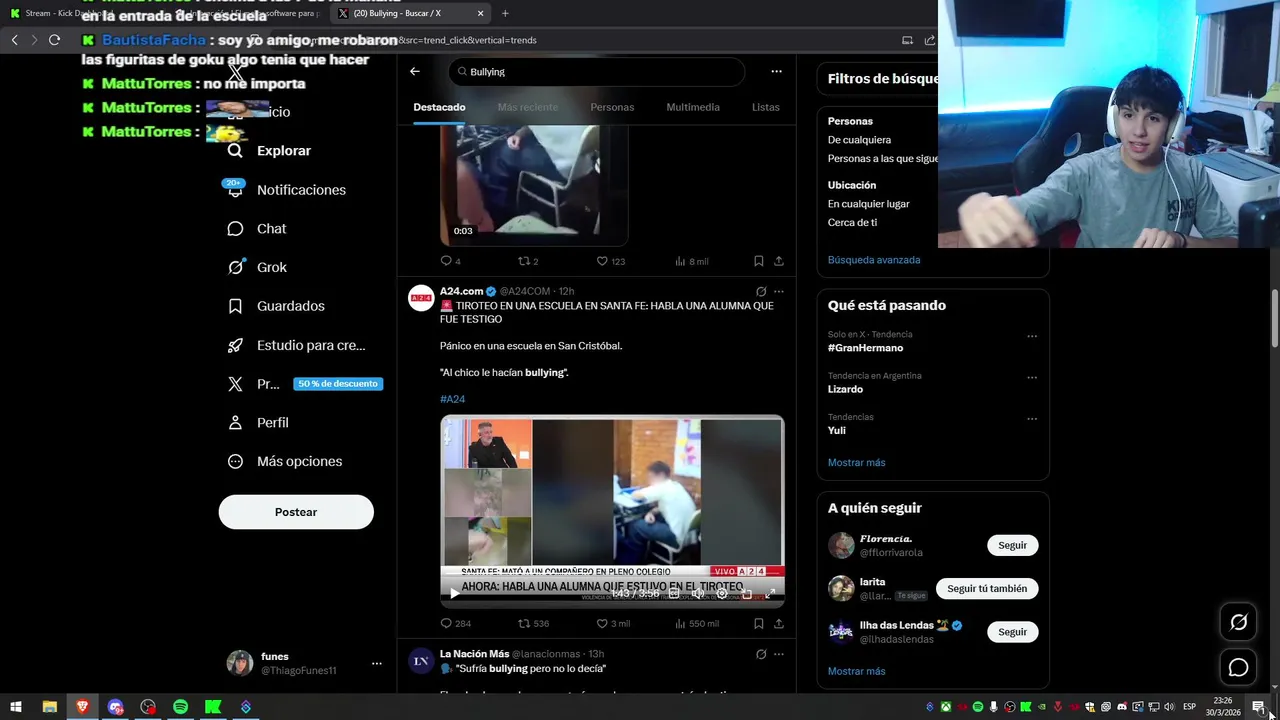Viewport: 1280px width, 720px height.
Task: Open Perfil in the sidebar
Action: click(x=258, y=423)
